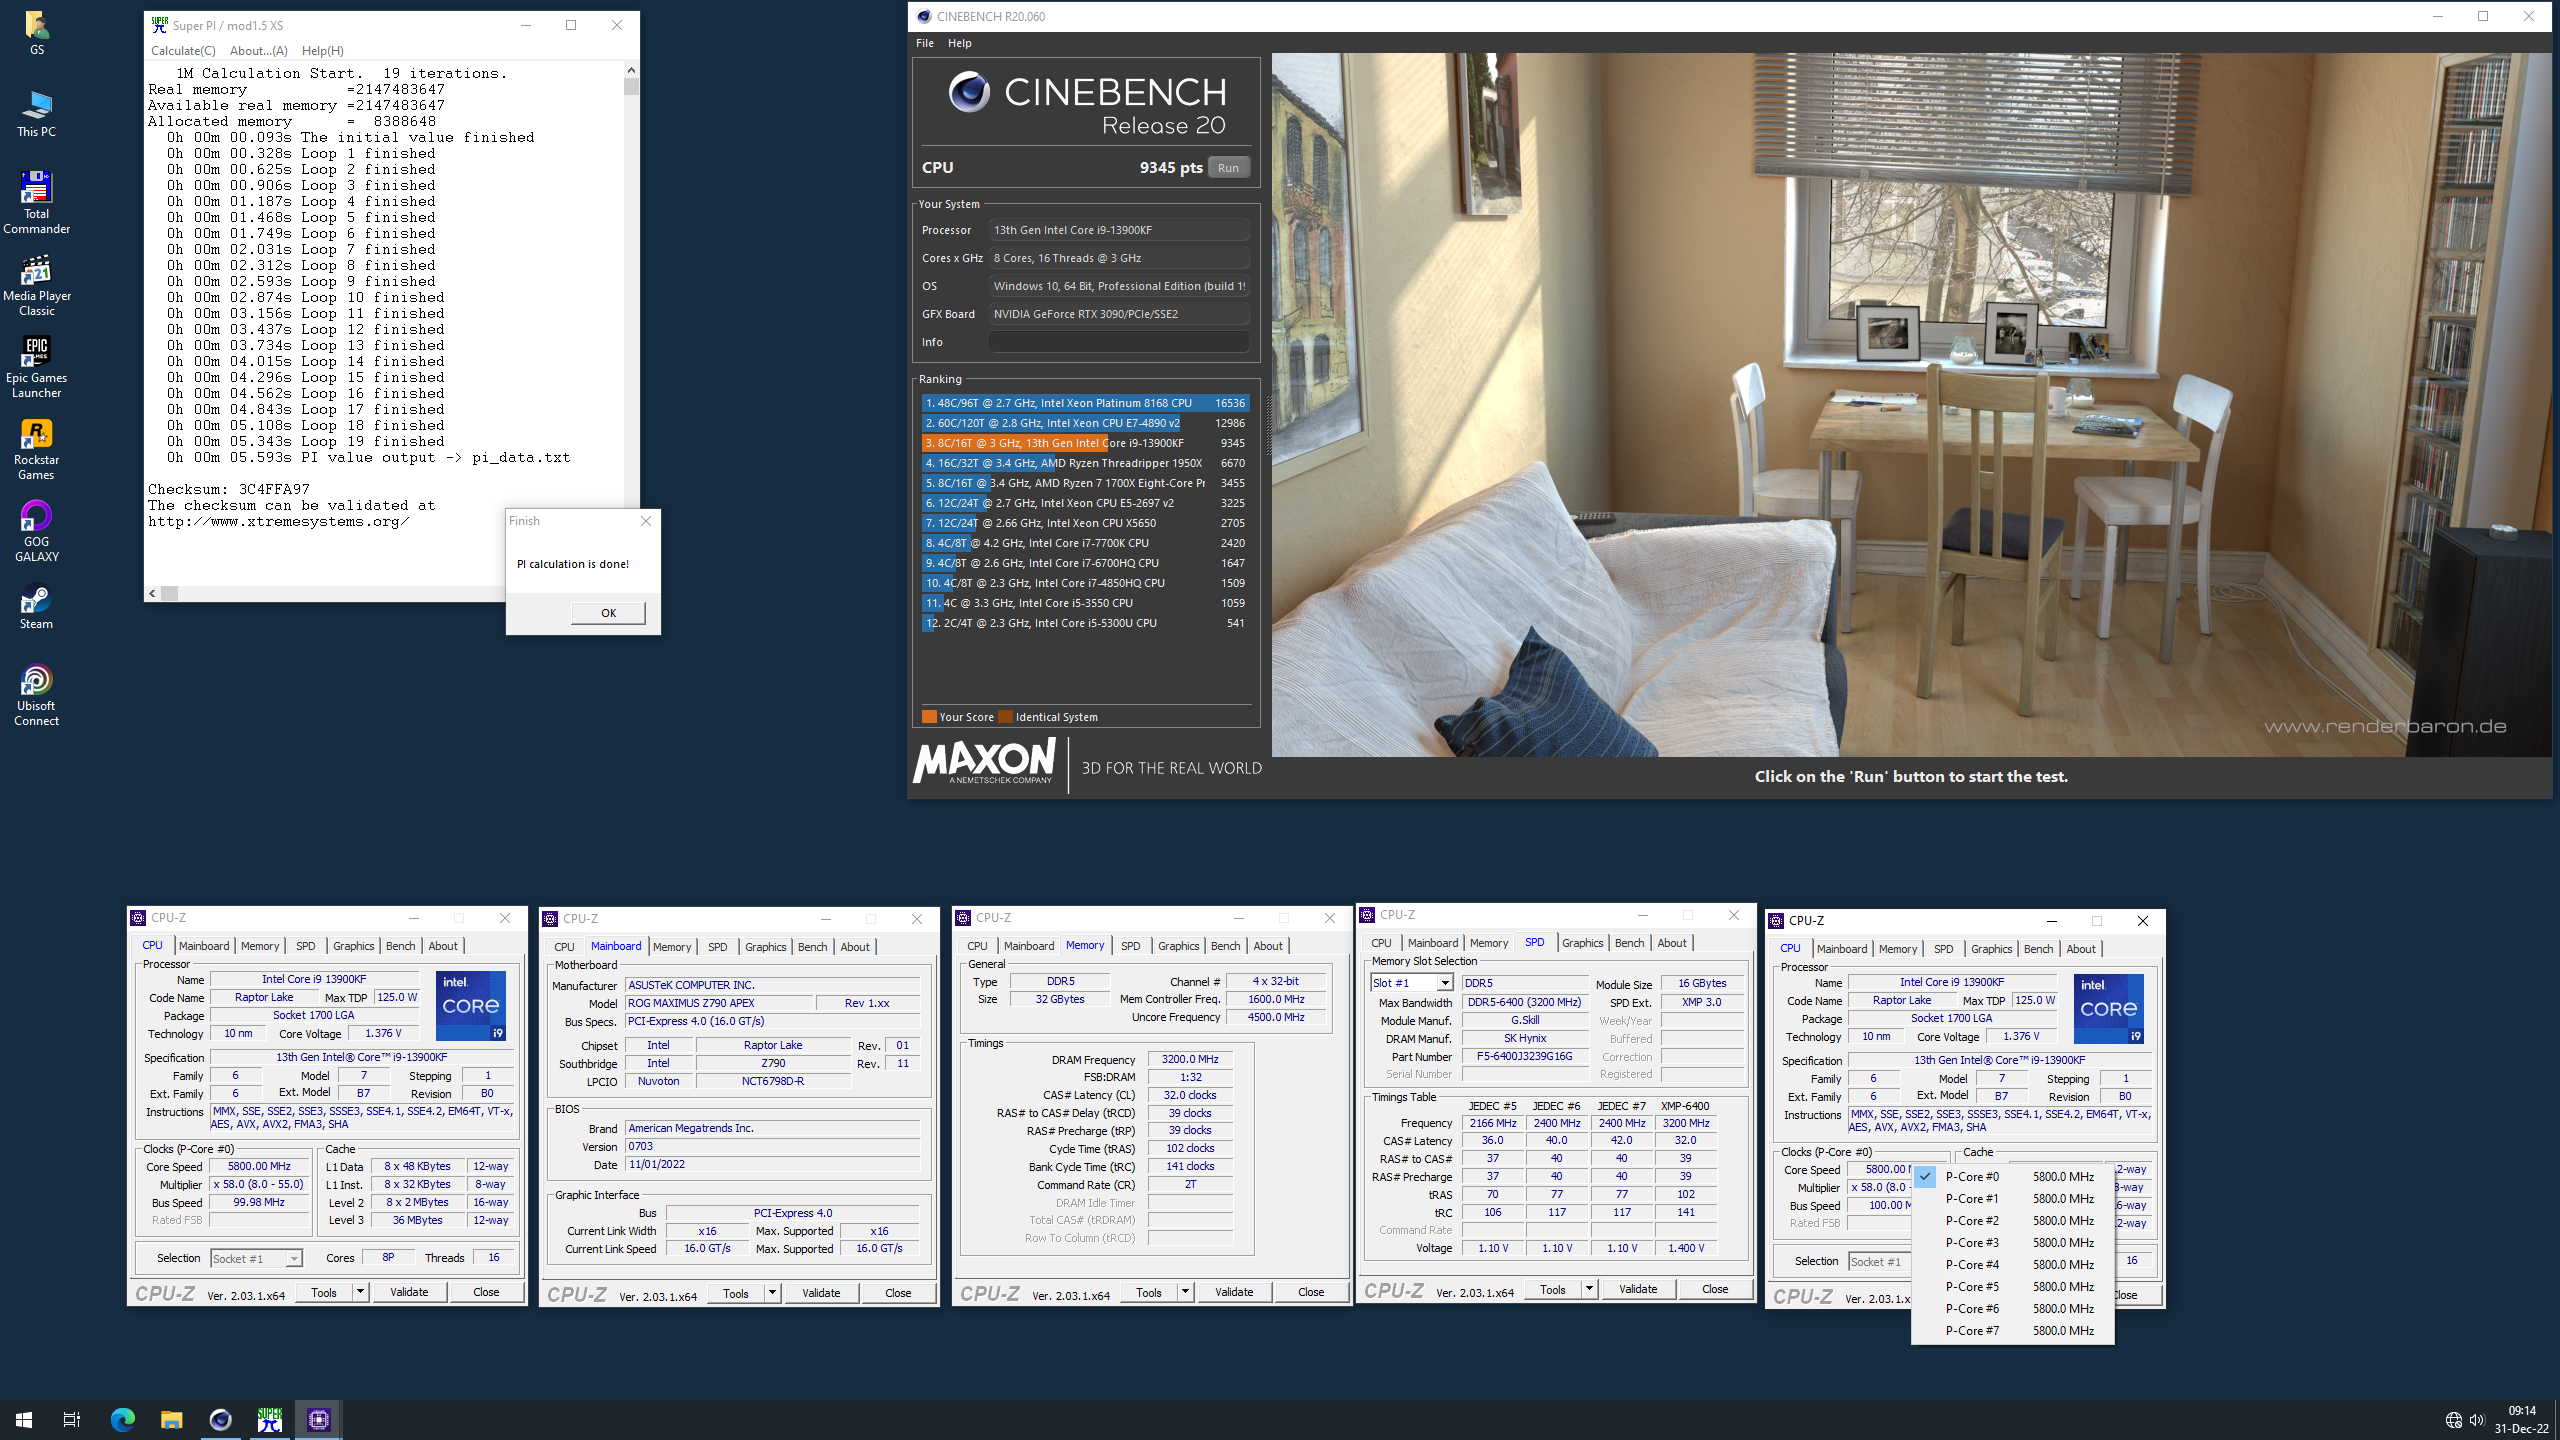2560x1440 pixels.
Task: Open Media Player Classic shortcut
Action: point(36,284)
